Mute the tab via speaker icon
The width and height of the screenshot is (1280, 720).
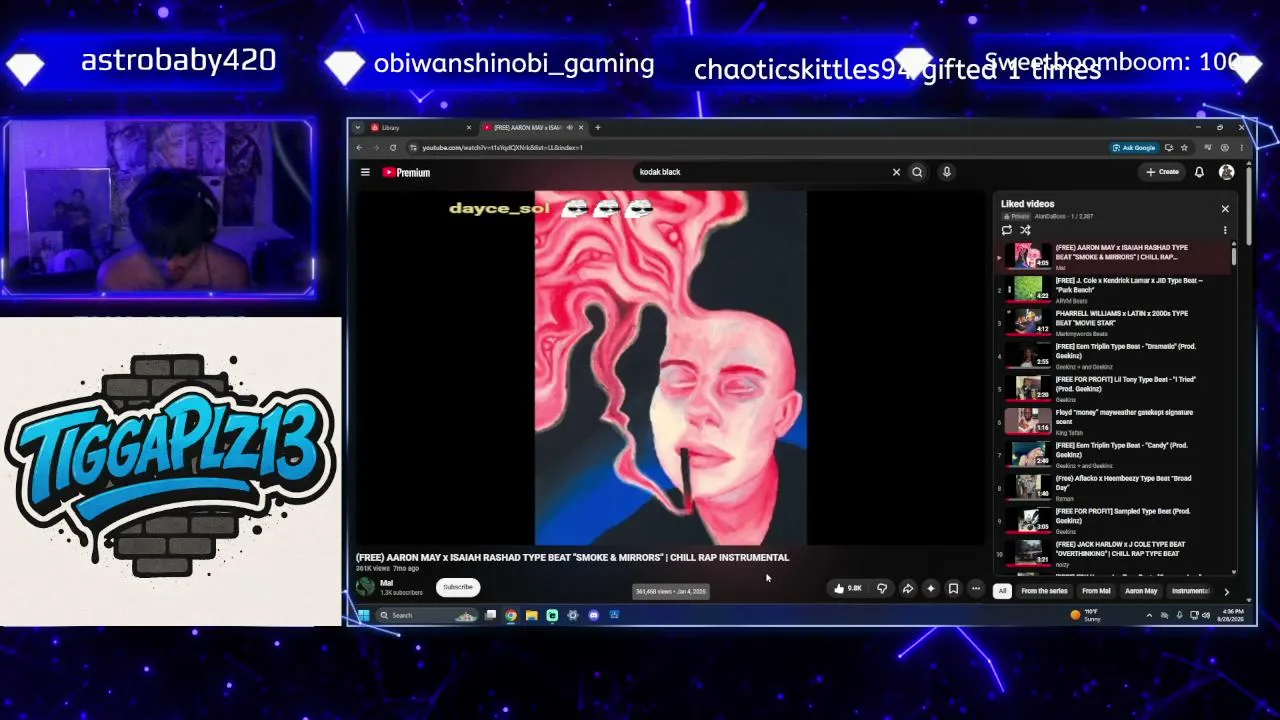[570, 127]
